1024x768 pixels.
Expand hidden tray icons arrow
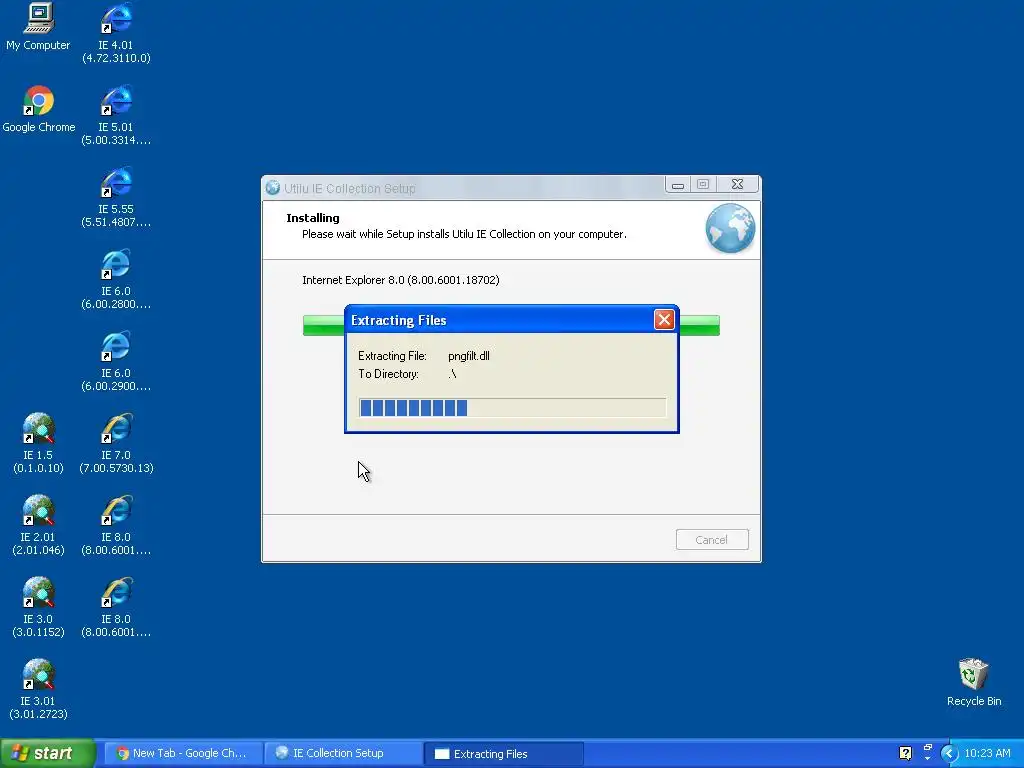click(949, 753)
